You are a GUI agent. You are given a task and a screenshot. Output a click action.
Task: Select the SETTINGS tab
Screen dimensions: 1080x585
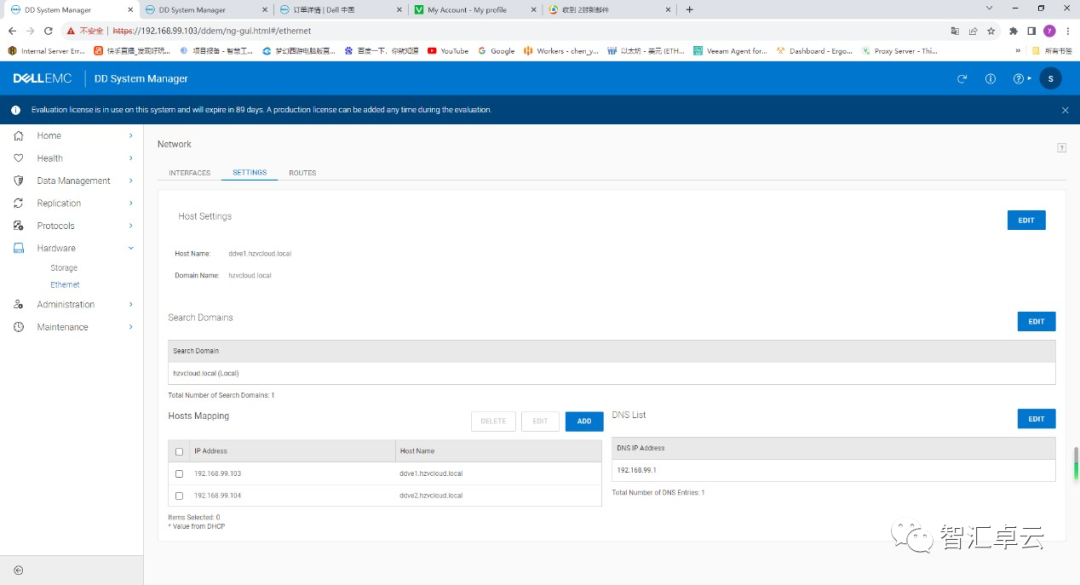(249, 172)
